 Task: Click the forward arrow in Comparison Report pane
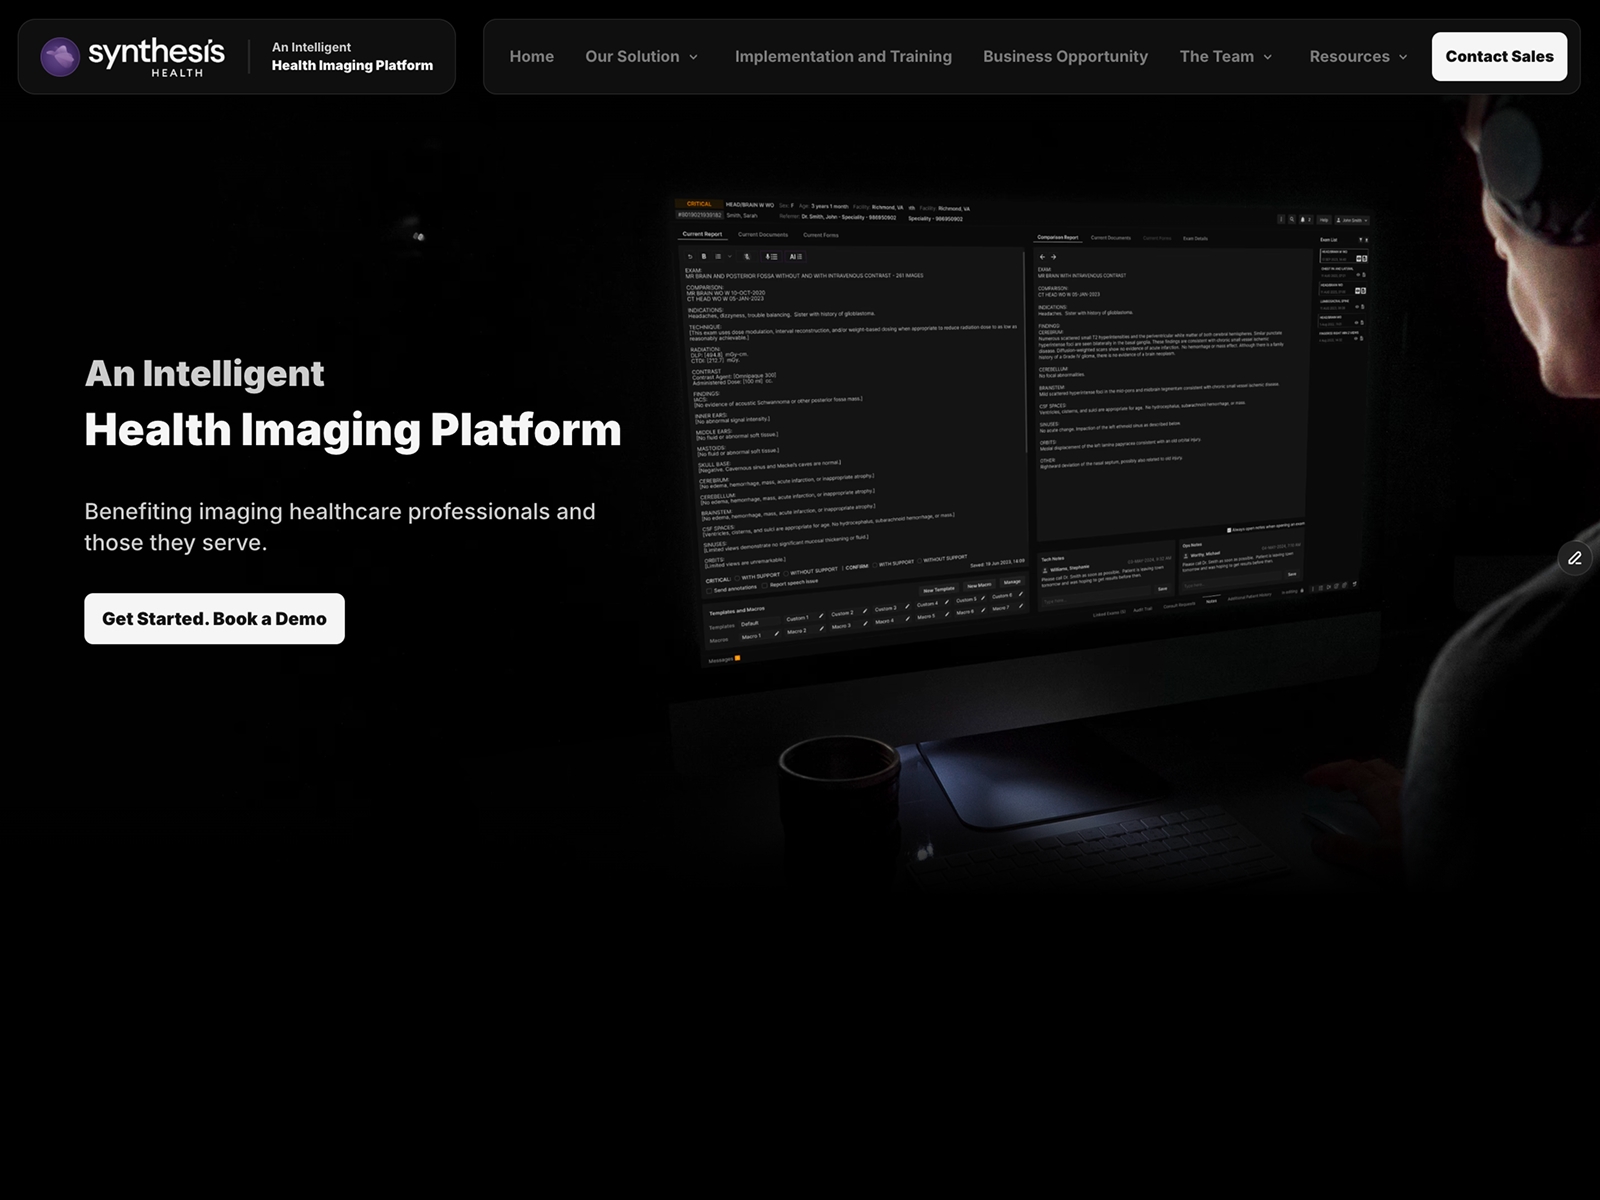(x=1053, y=257)
